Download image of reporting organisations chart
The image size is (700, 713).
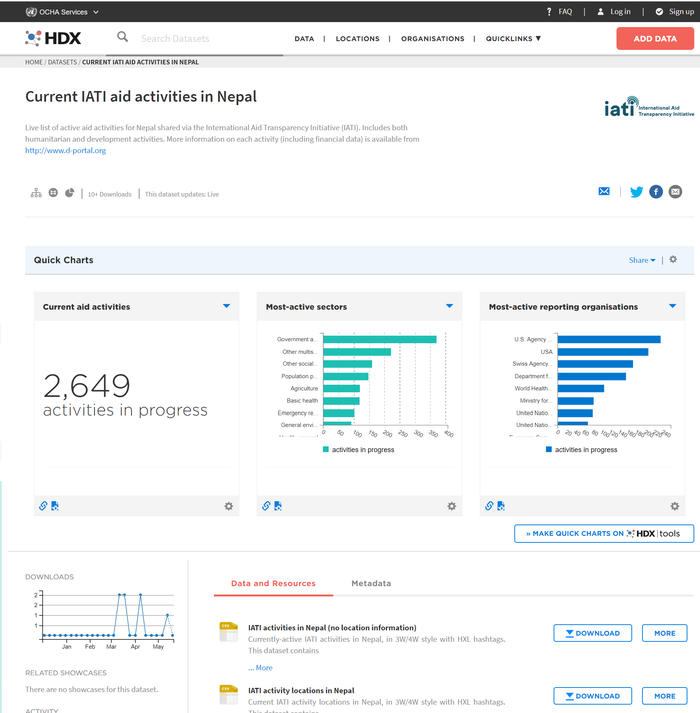pyautogui.click(x=501, y=506)
